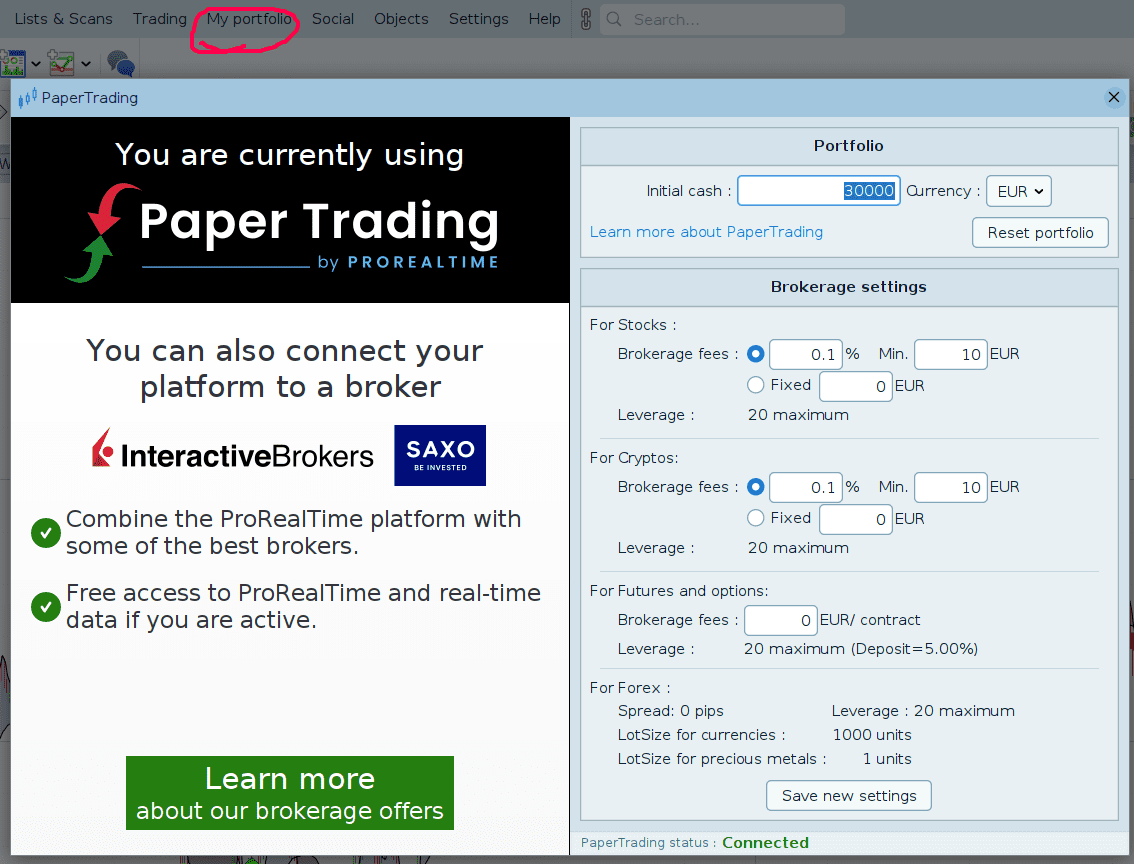Click 'Leverage : 20 maximum' under Forex
The height and width of the screenshot is (864, 1134).
[x=923, y=711]
